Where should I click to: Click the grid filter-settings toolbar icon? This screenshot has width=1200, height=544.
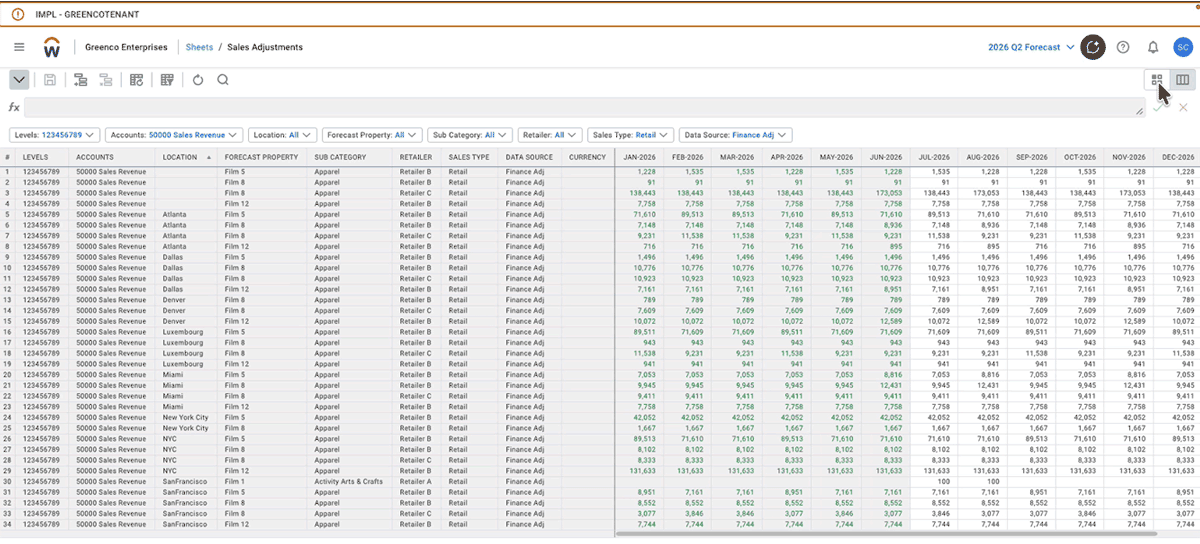pos(168,80)
